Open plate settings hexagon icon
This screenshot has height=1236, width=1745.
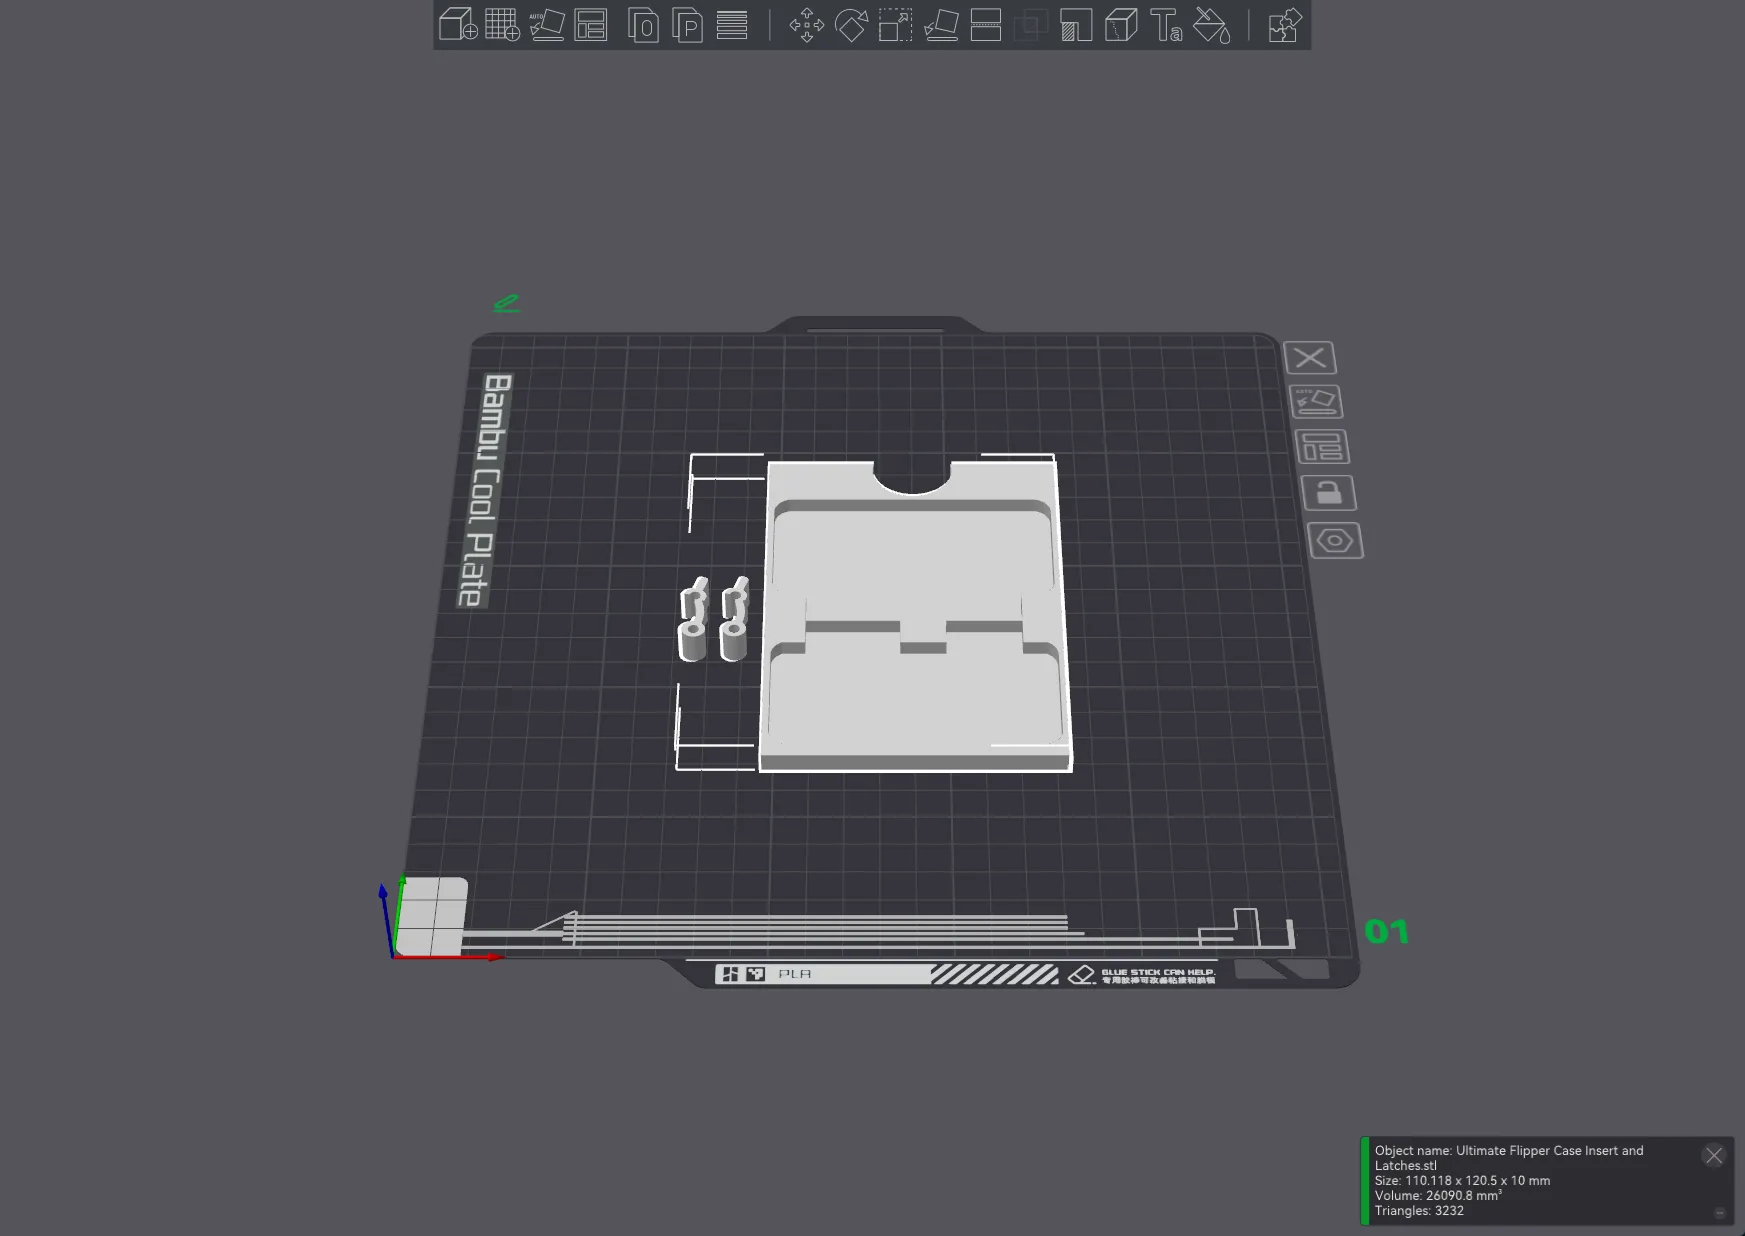pyautogui.click(x=1334, y=541)
